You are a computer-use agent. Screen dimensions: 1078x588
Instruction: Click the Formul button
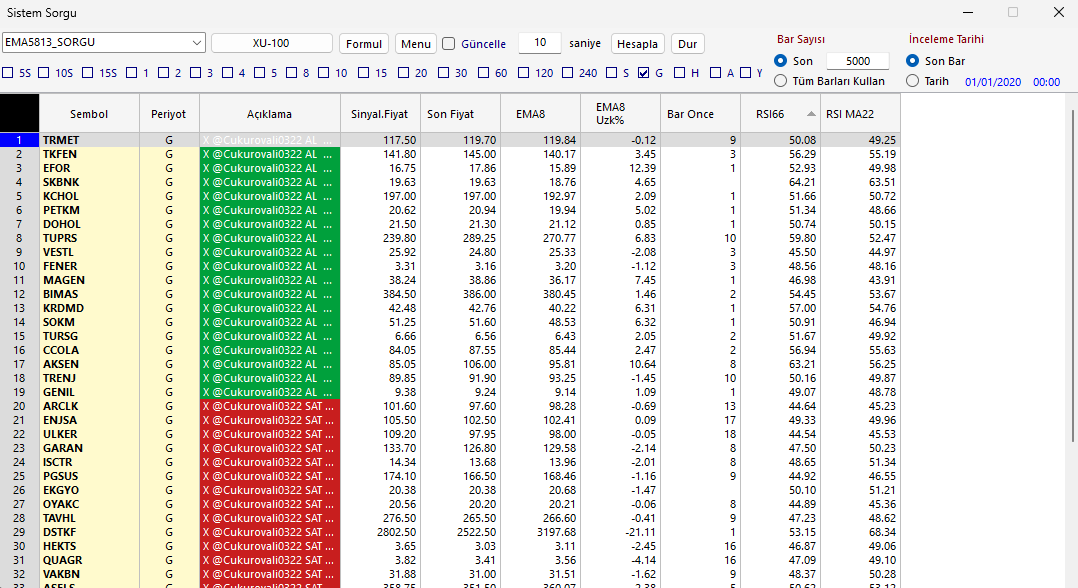click(x=364, y=44)
